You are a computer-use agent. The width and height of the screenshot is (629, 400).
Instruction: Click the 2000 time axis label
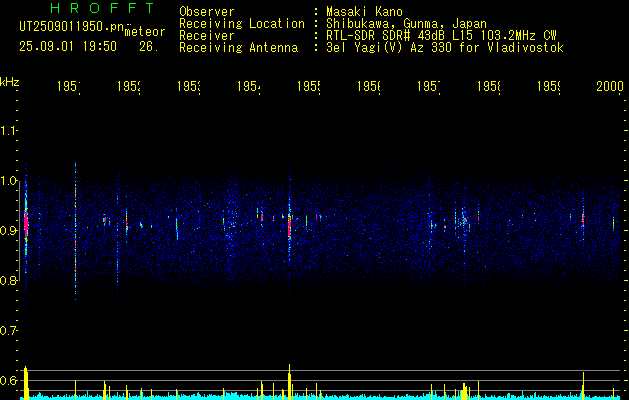[x=609, y=86]
